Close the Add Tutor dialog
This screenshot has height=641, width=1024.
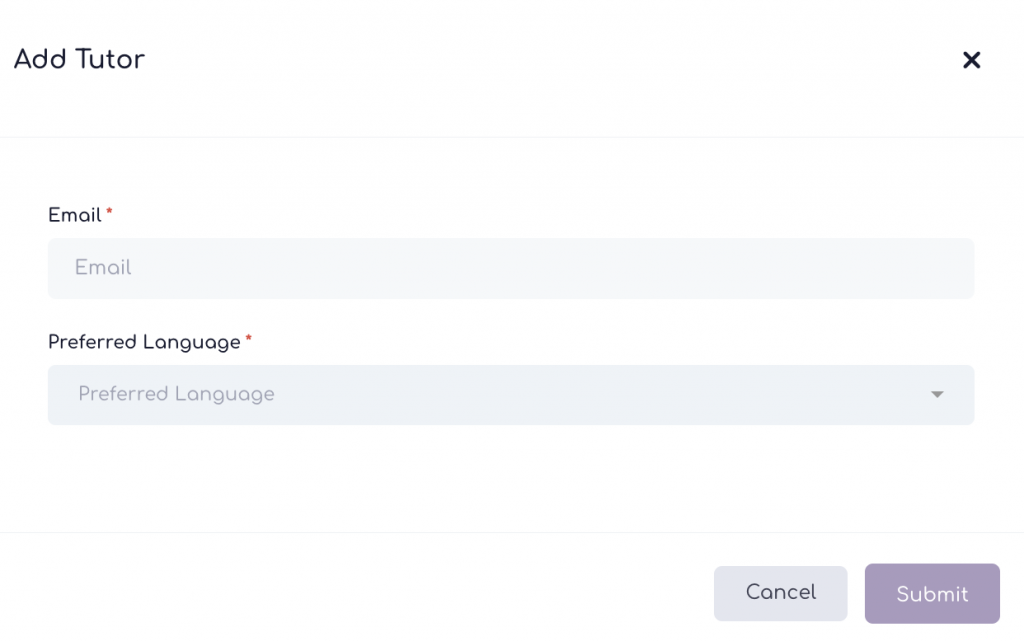971,60
